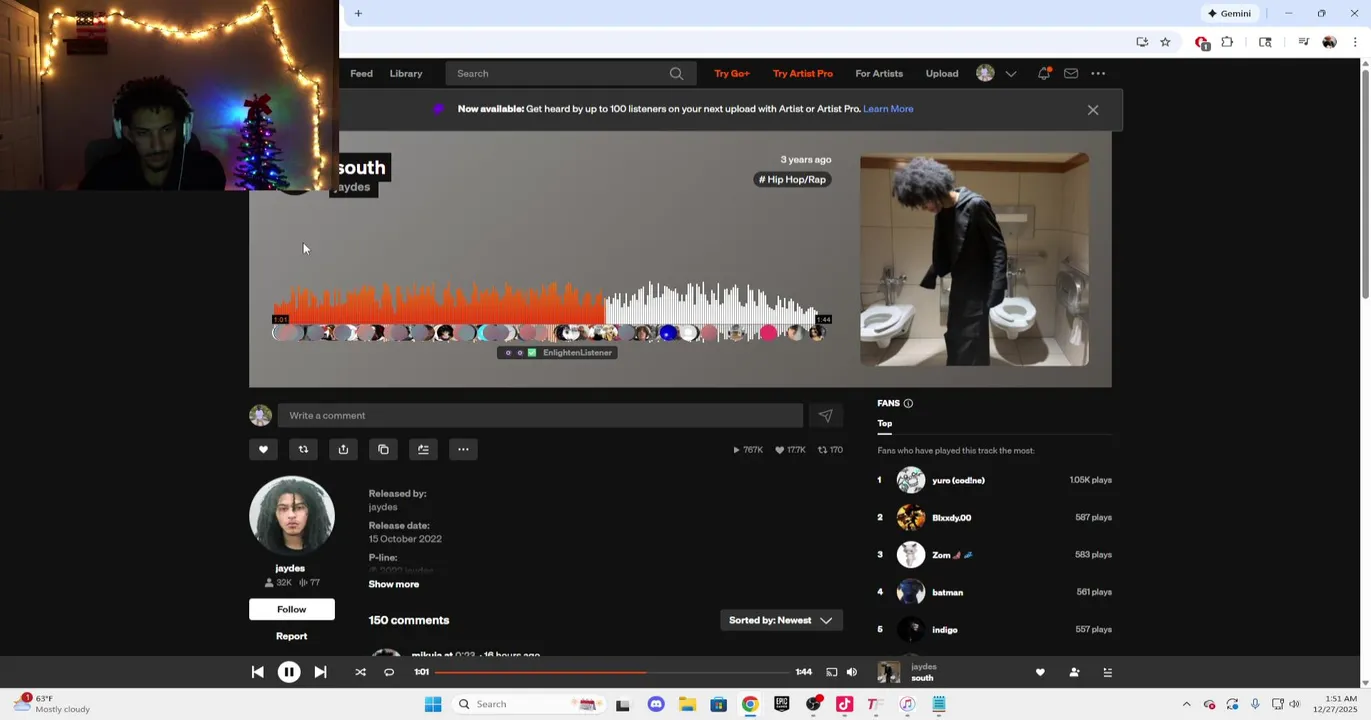Open the taskbar weather widget
Viewport: 1371px width, 720px height.
coord(52,704)
